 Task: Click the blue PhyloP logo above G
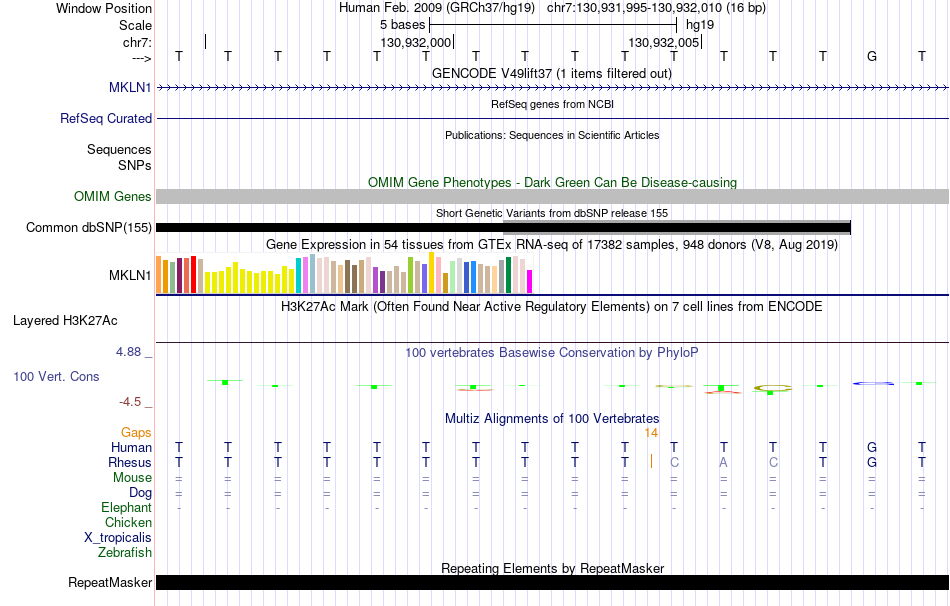[x=873, y=383]
